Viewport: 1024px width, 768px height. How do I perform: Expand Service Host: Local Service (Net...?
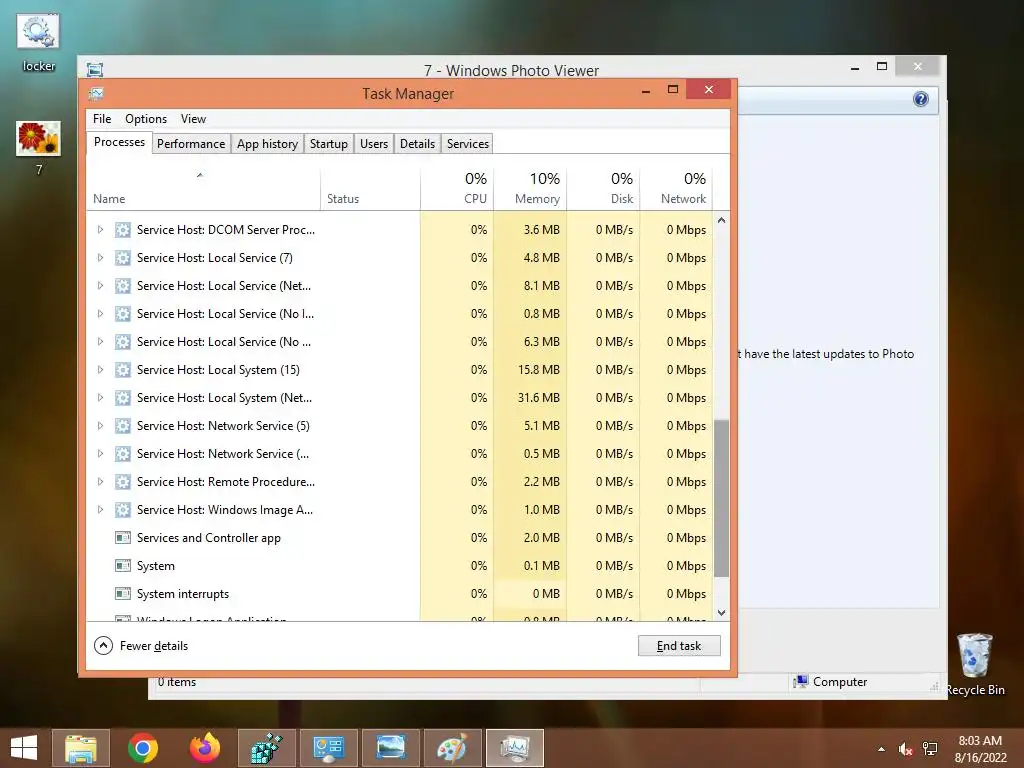100,286
